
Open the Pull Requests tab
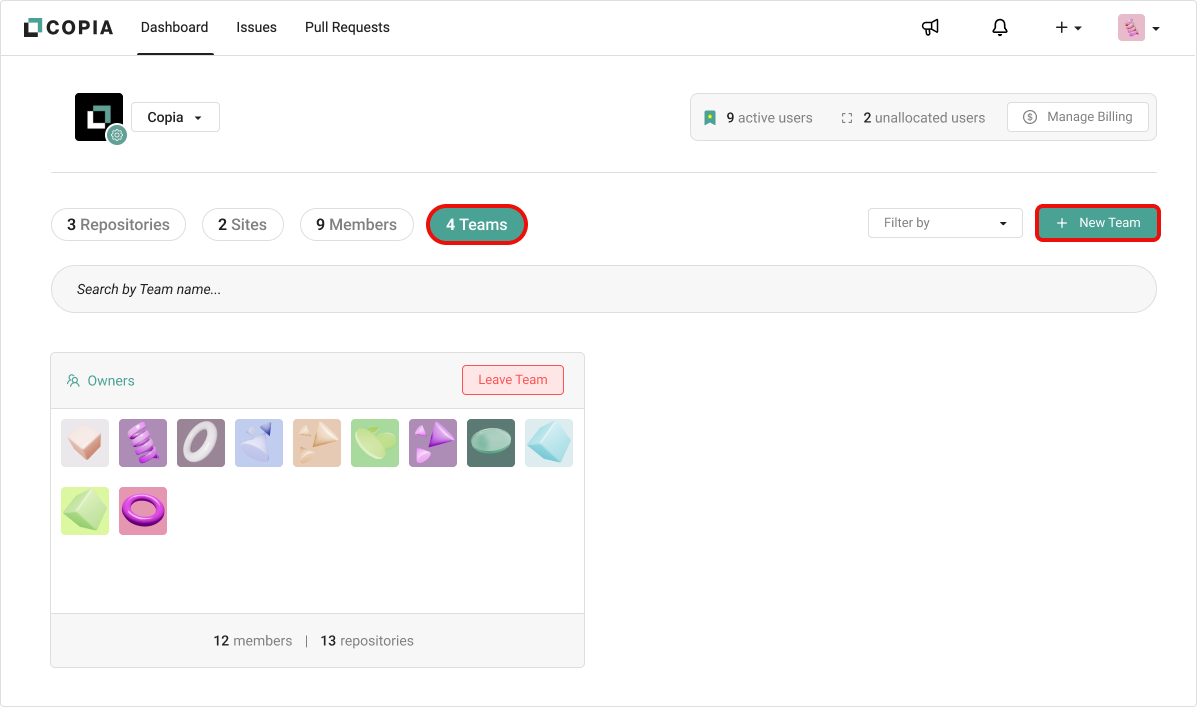347,28
